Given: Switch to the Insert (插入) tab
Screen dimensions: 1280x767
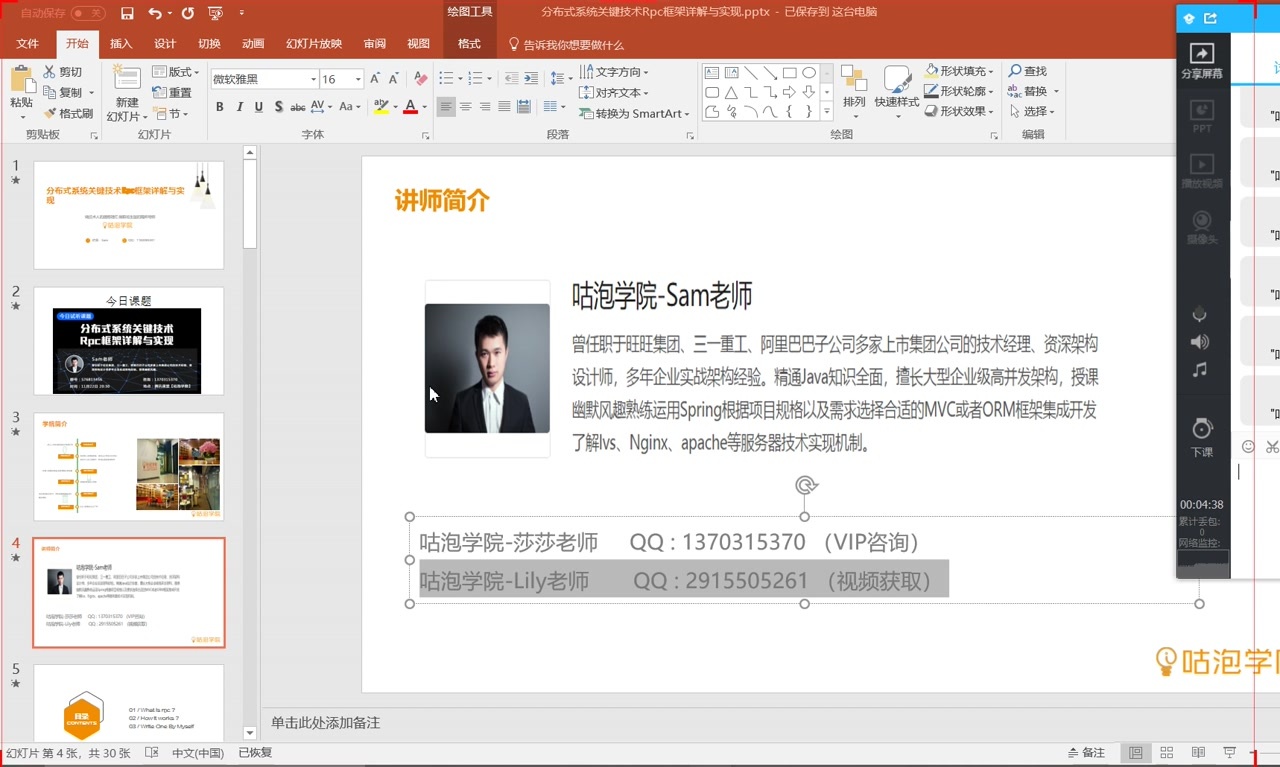Looking at the screenshot, I should 121,44.
